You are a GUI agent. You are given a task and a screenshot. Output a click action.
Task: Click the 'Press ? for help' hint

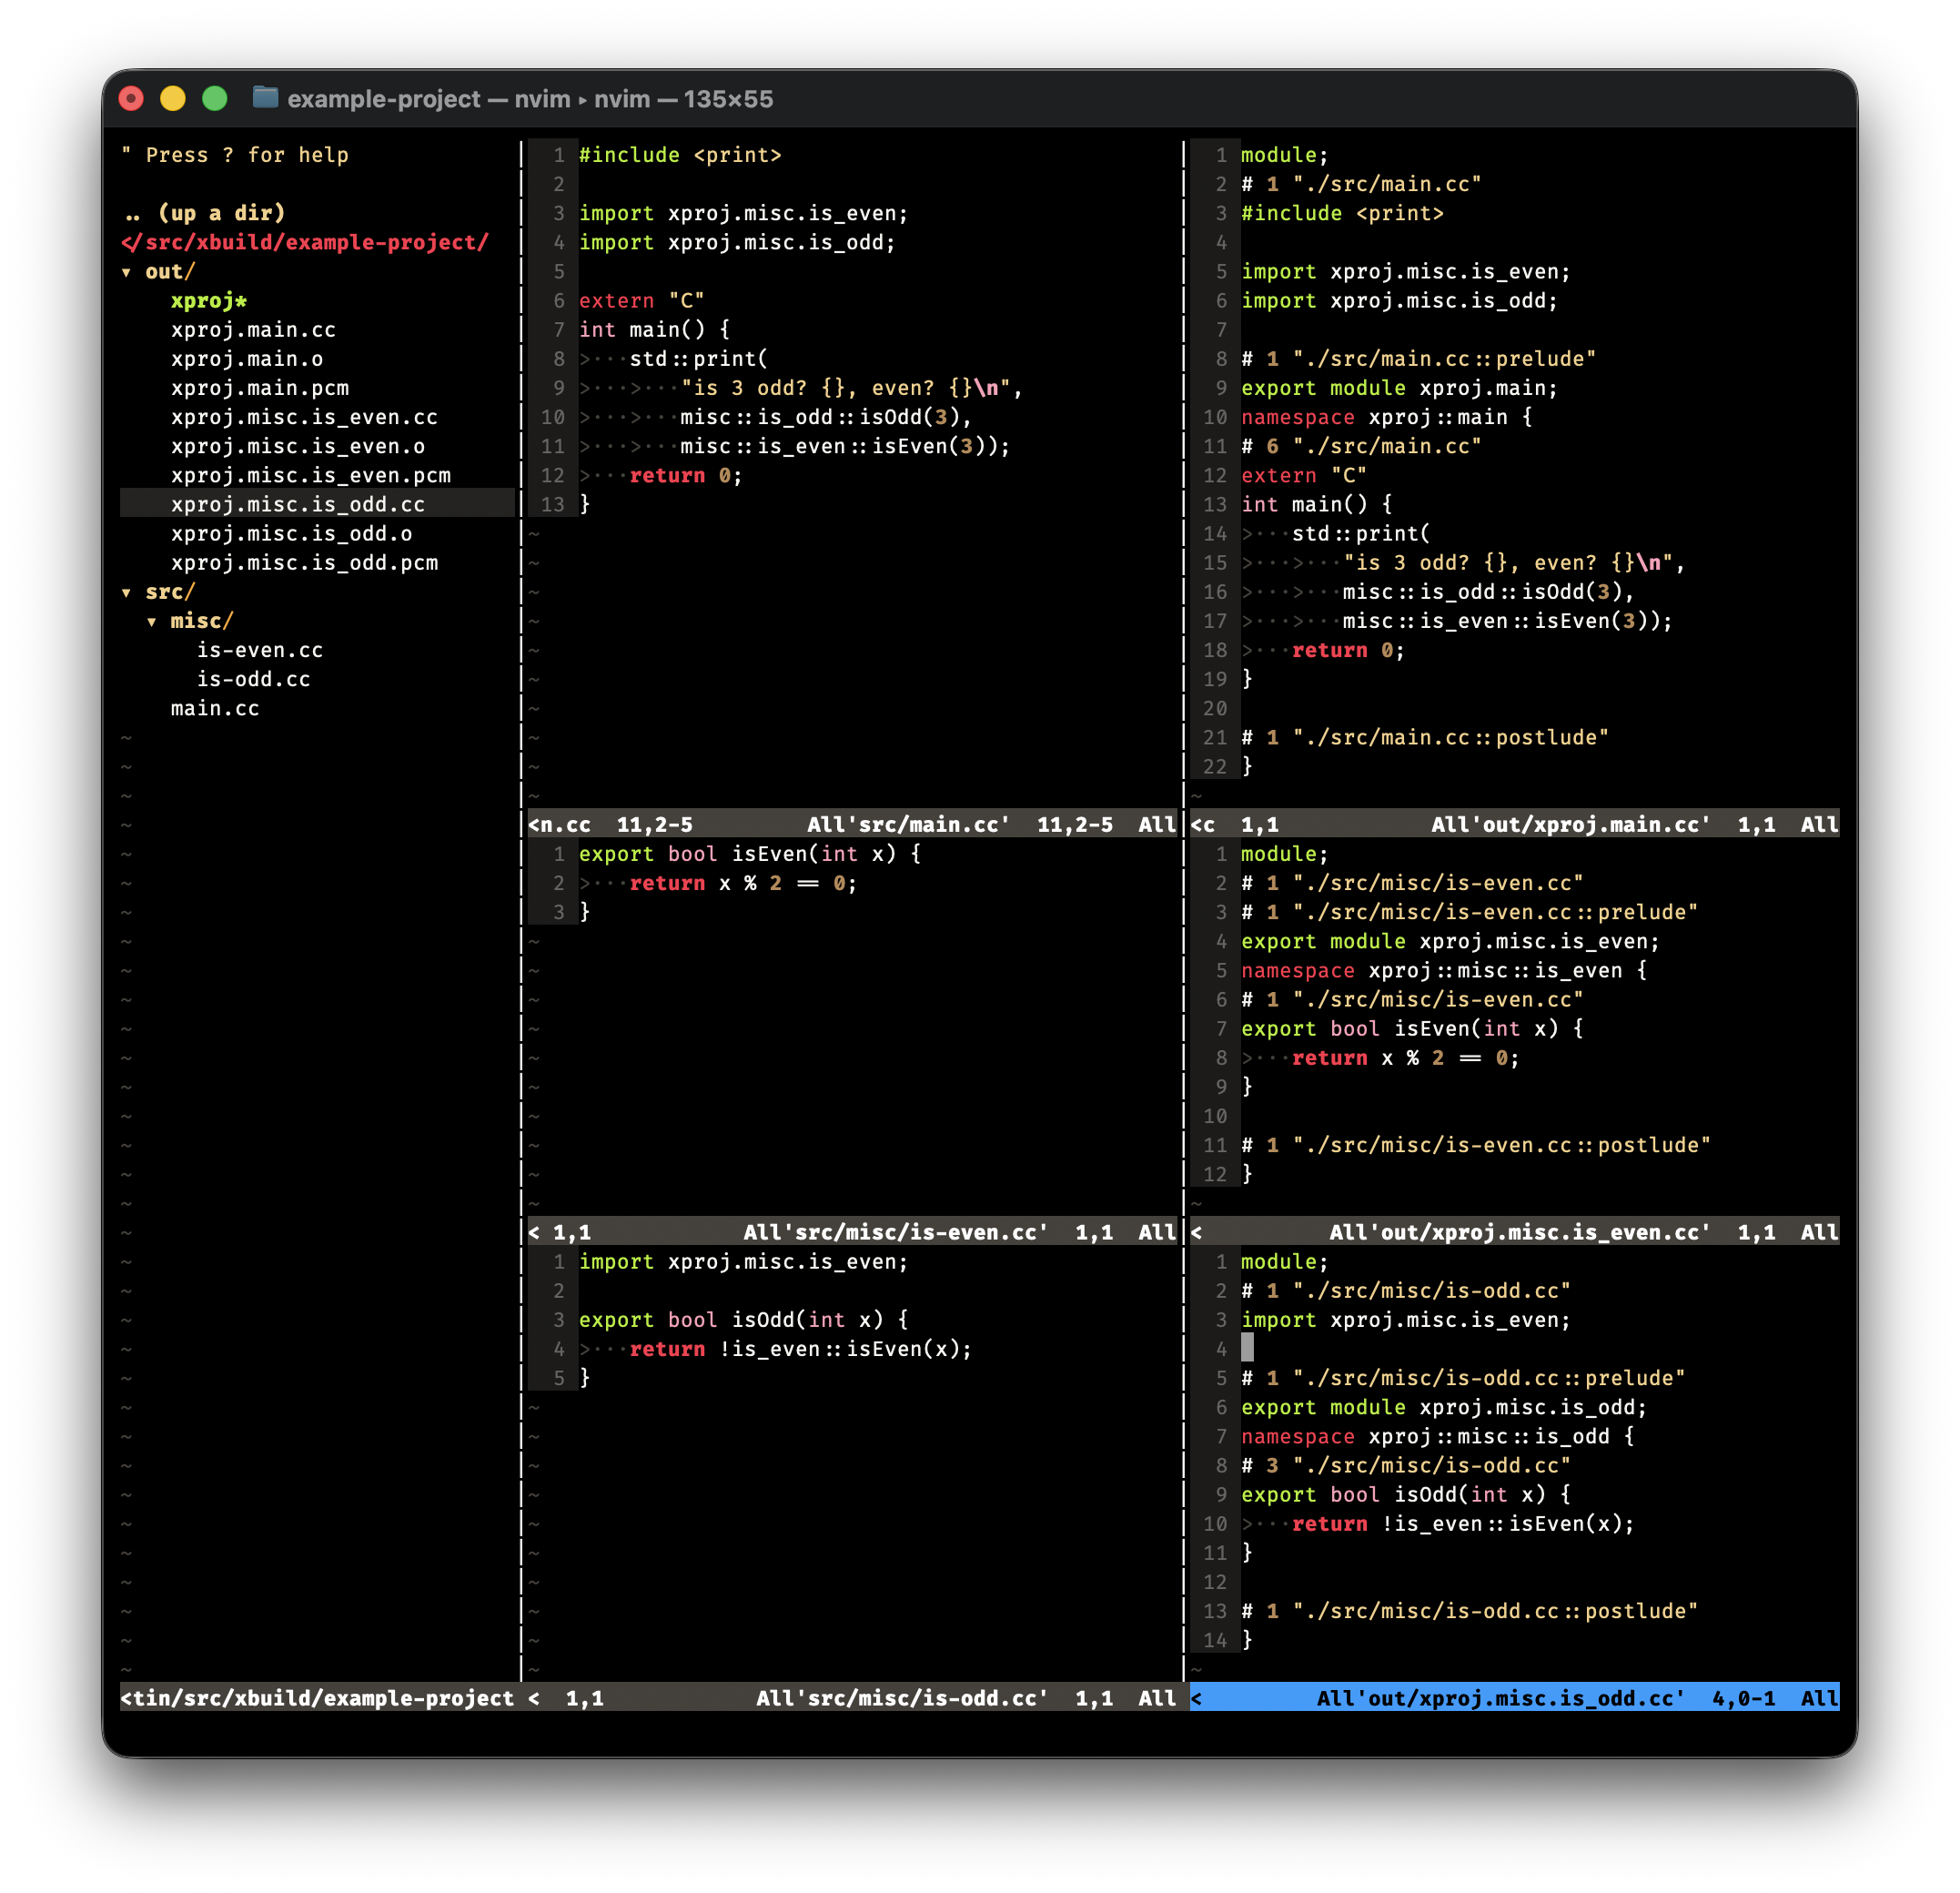point(235,155)
